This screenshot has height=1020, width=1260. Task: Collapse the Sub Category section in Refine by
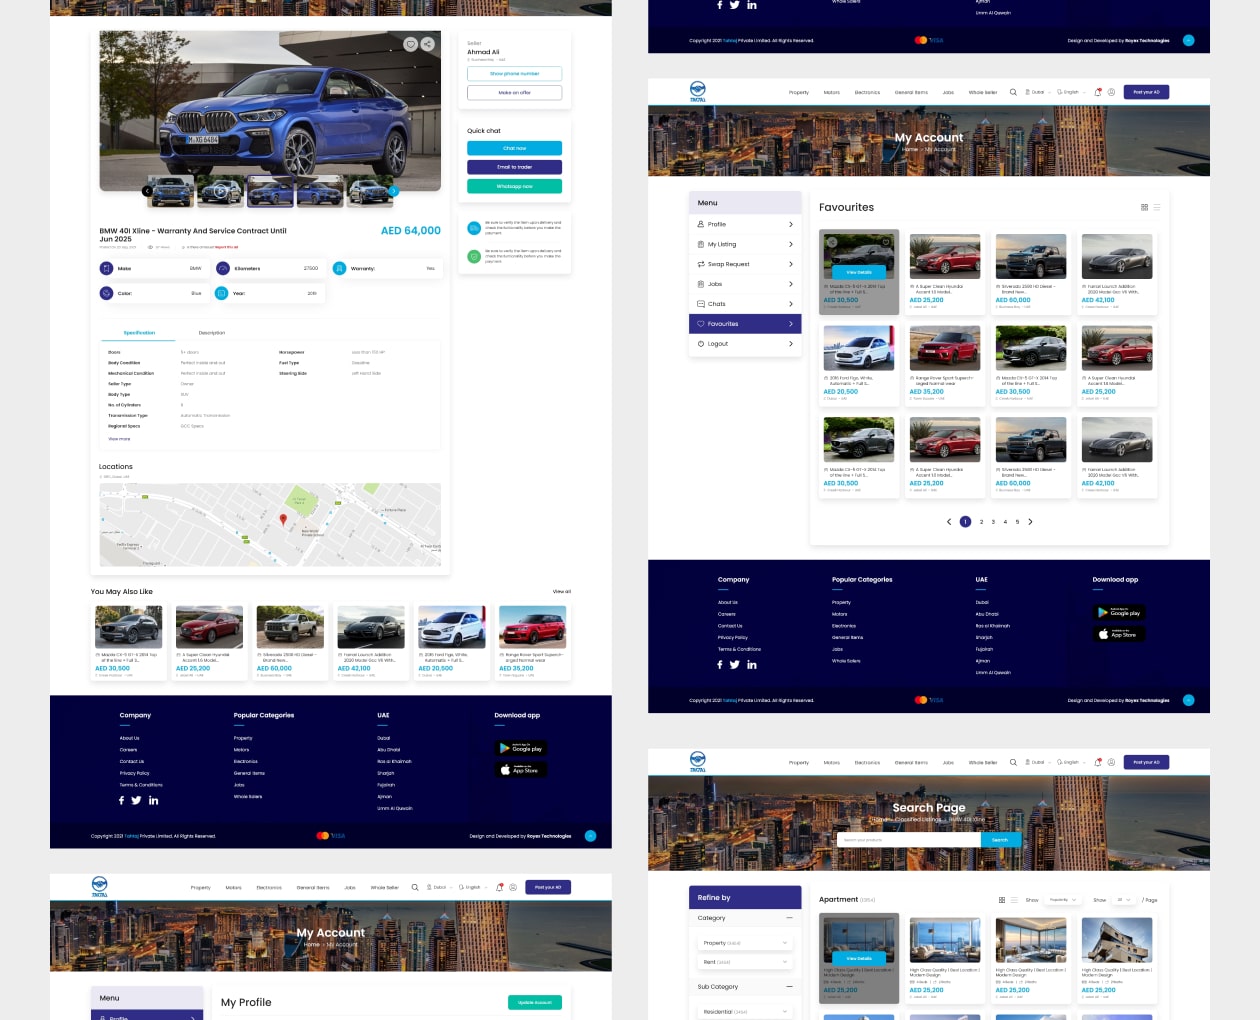(x=789, y=987)
